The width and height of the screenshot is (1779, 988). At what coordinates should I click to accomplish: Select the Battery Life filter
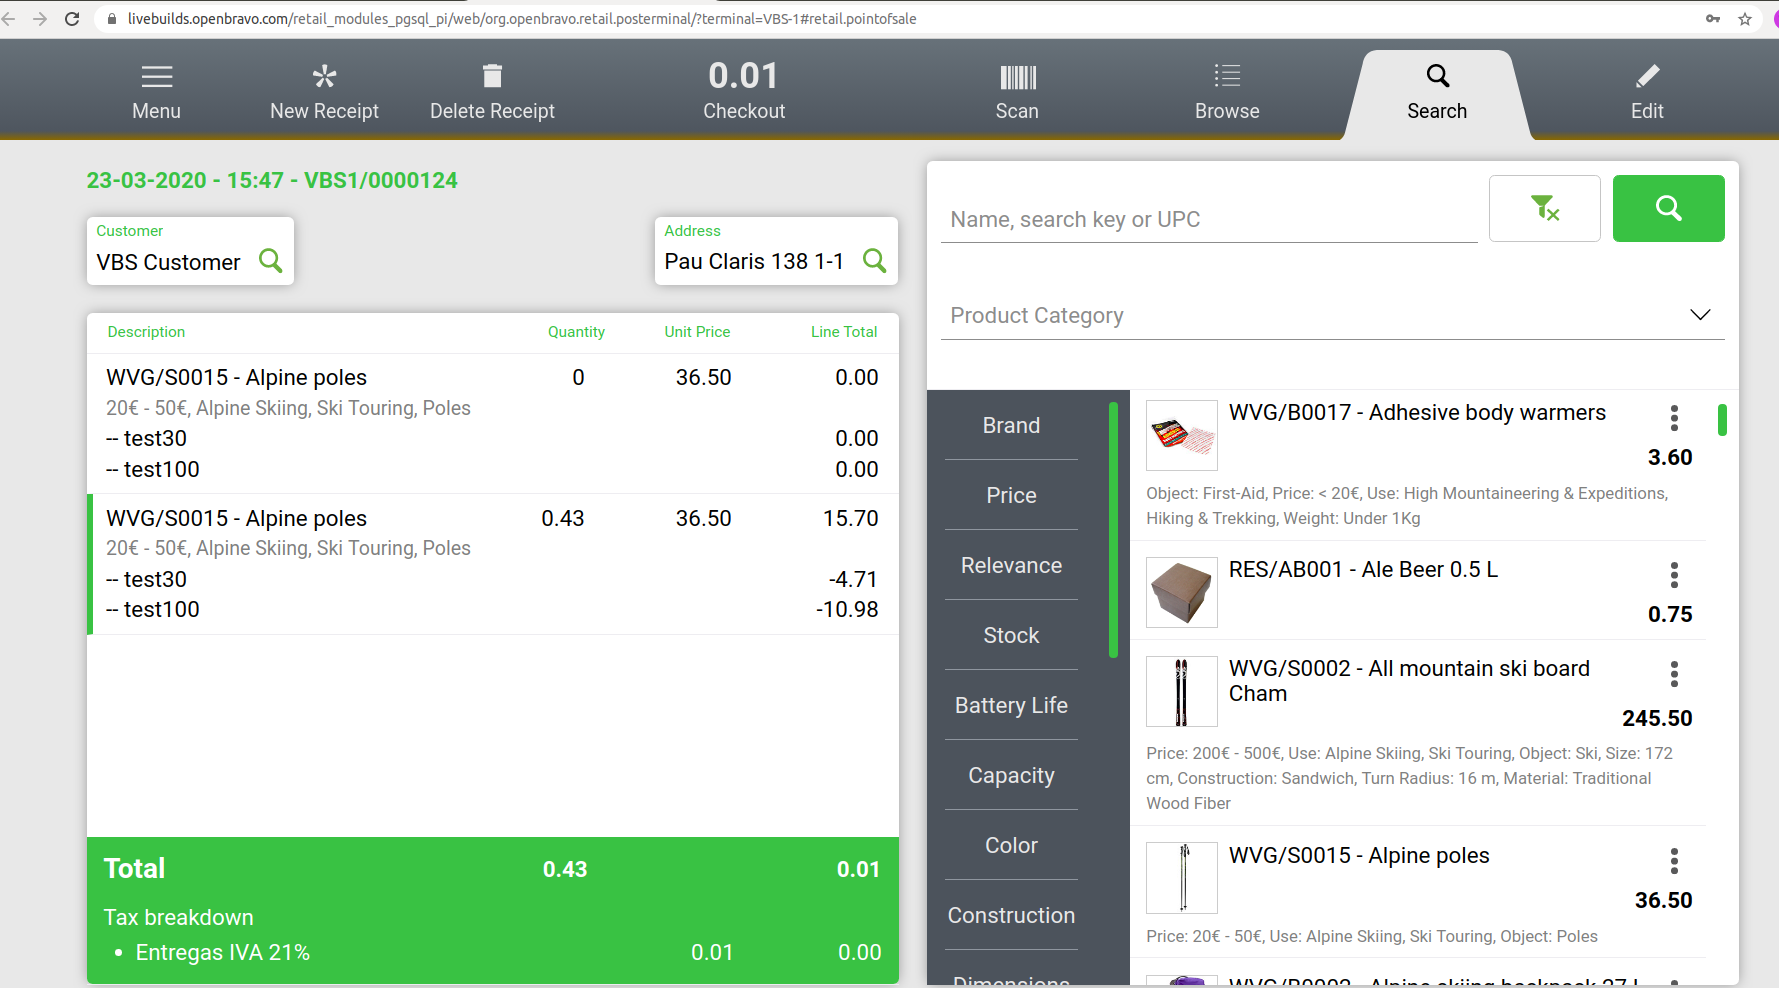pyautogui.click(x=1011, y=705)
